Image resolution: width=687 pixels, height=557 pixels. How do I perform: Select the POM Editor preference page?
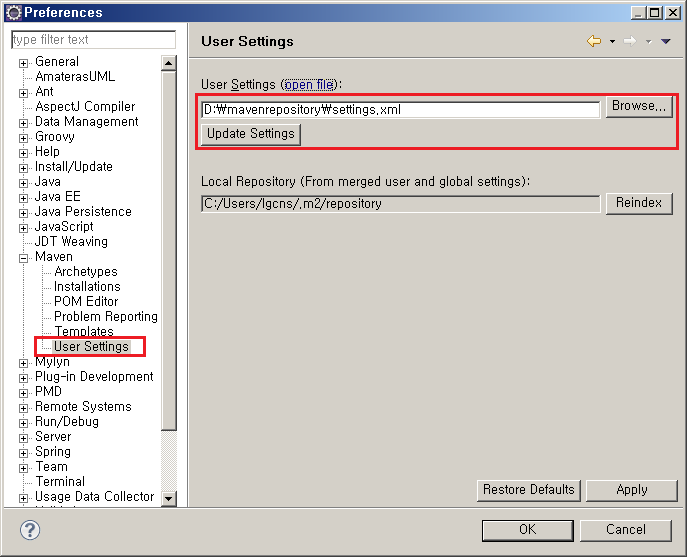click(x=86, y=301)
